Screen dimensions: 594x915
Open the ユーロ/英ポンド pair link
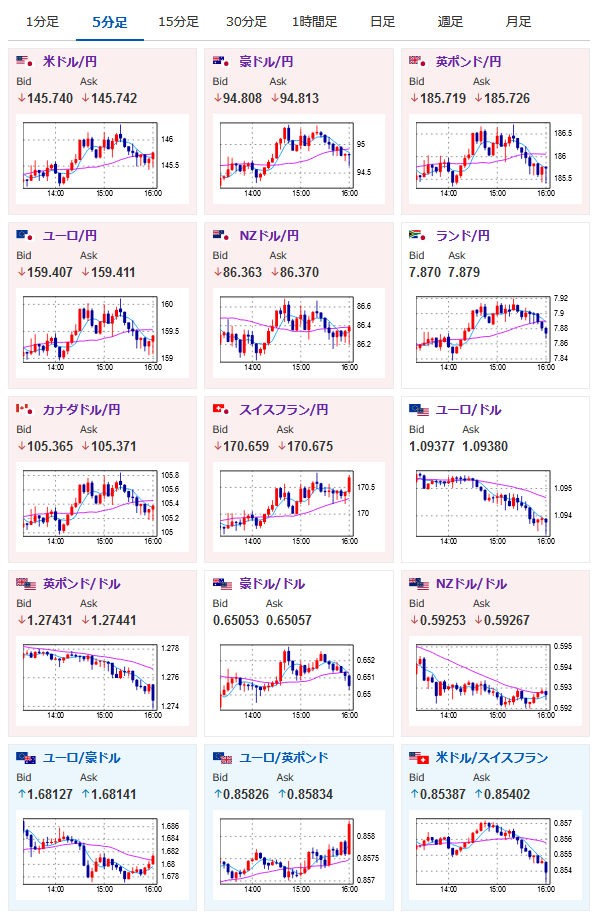(284, 757)
